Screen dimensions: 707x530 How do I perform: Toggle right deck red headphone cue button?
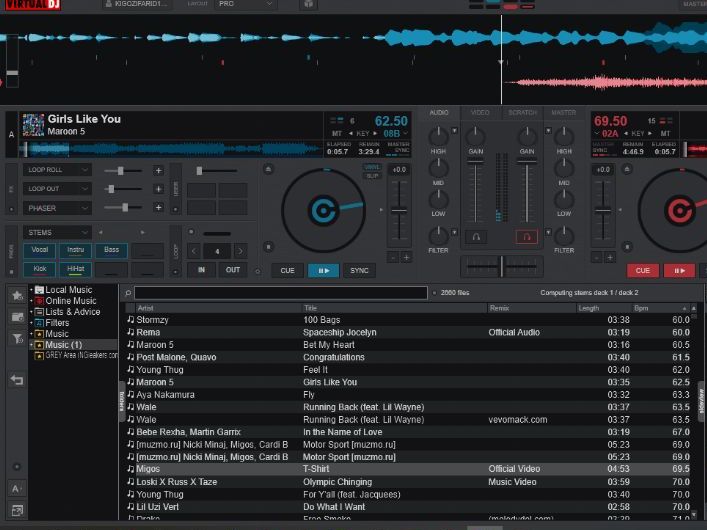coord(526,237)
